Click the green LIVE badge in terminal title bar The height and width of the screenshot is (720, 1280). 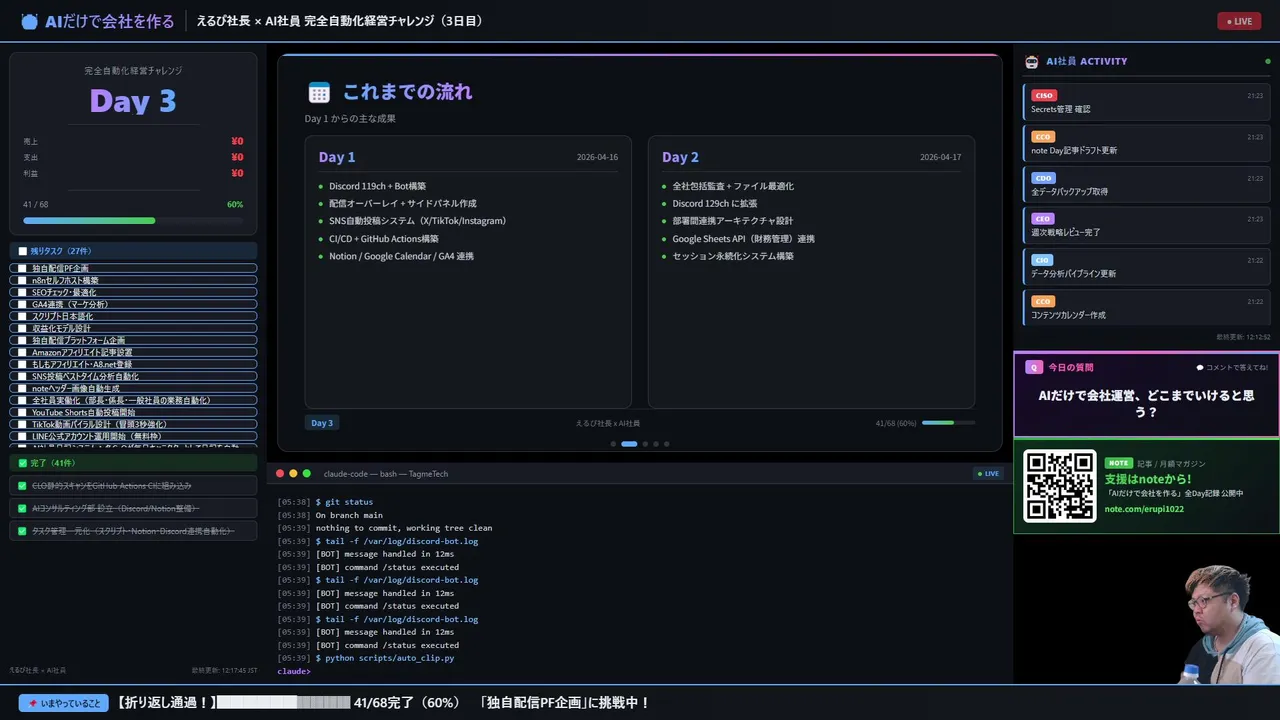pyautogui.click(x=988, y=473)
